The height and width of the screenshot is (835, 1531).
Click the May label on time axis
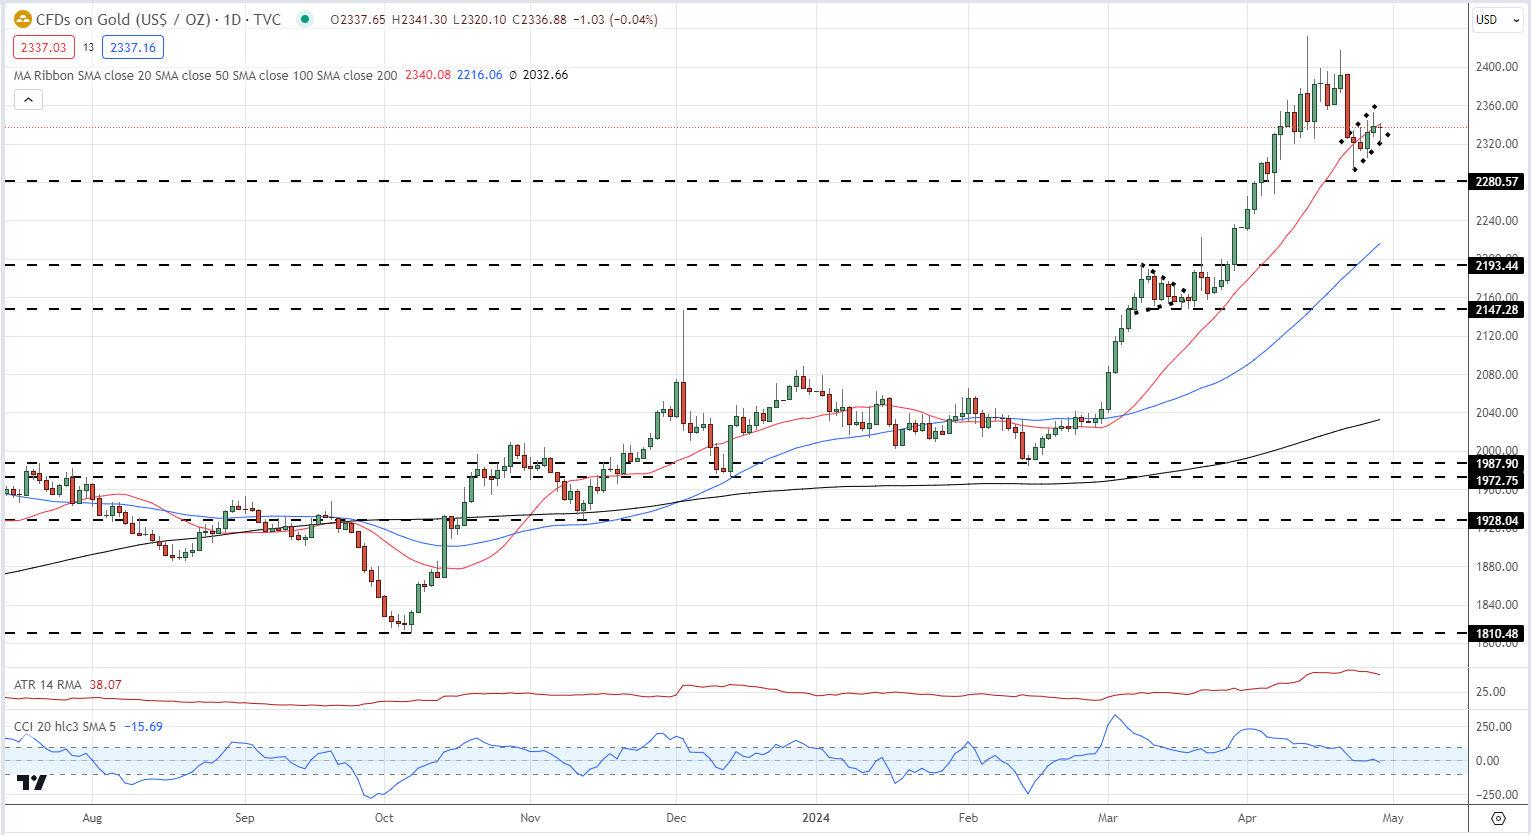tap(1393, 818)
